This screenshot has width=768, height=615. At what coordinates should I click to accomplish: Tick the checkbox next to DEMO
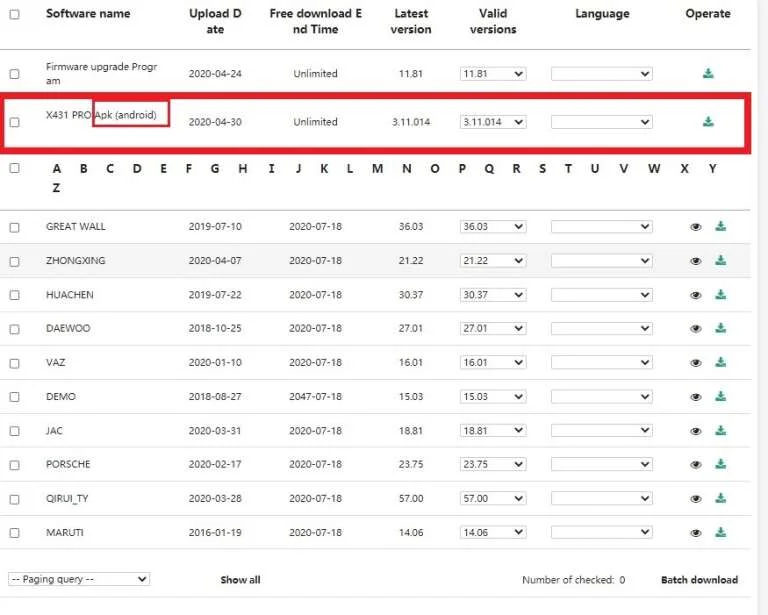coord(14,398)
